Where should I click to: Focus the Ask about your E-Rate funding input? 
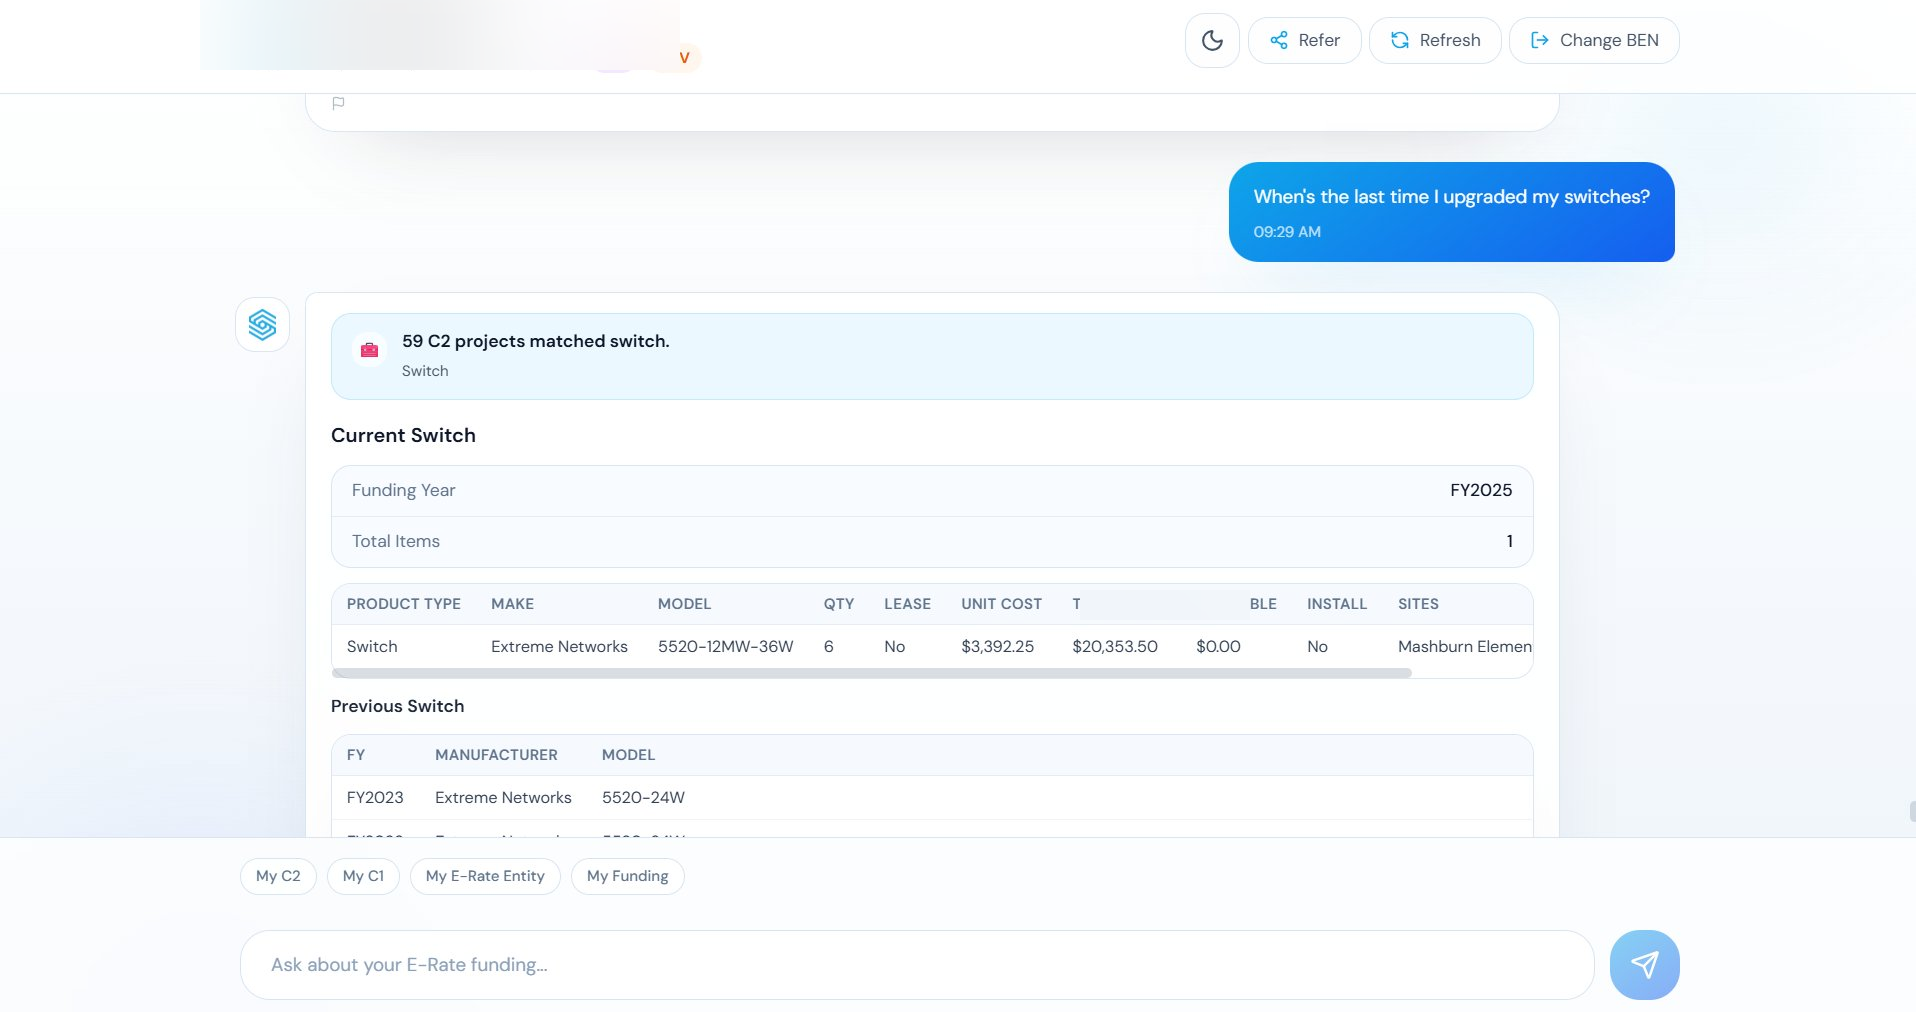pos(916,965)
